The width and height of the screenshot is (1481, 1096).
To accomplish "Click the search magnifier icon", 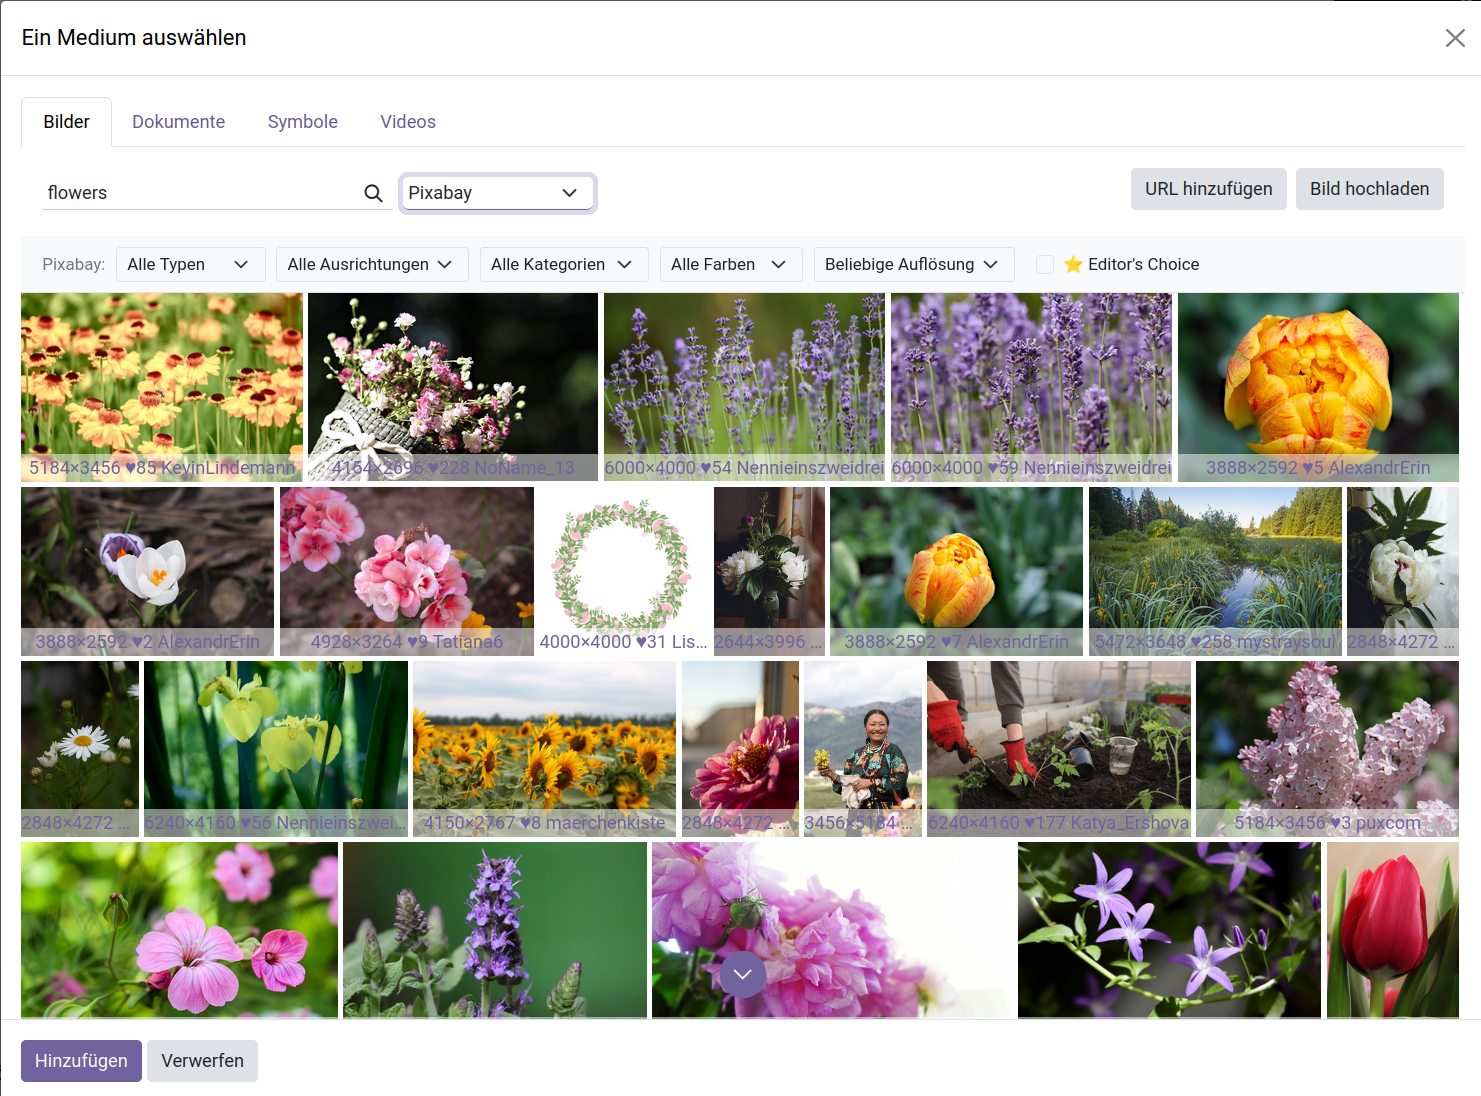I will click(x=373, y=193).
